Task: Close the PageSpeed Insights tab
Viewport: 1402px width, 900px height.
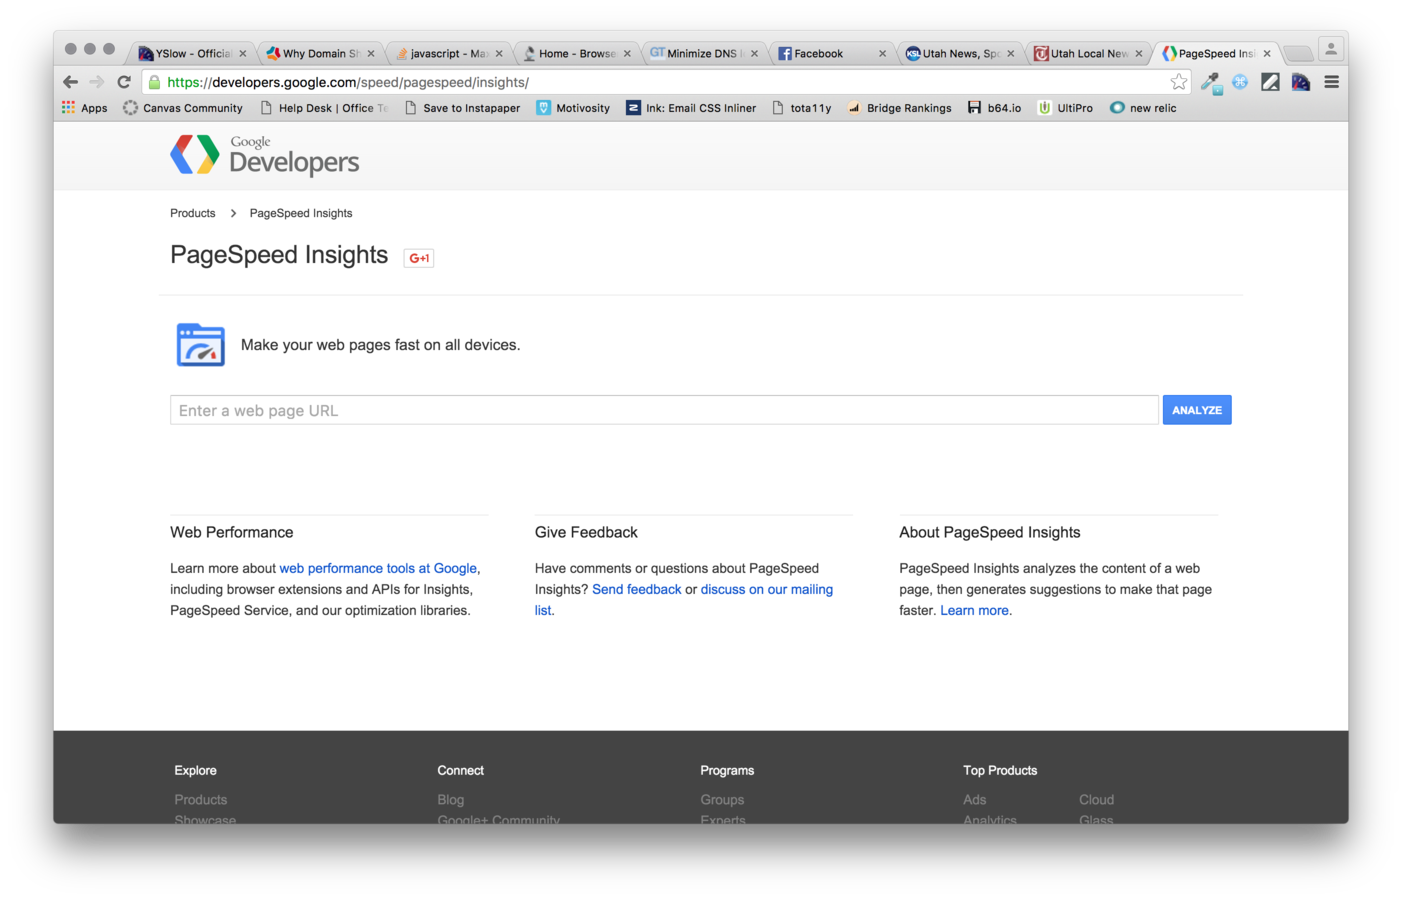Action: coord(1267,54)
